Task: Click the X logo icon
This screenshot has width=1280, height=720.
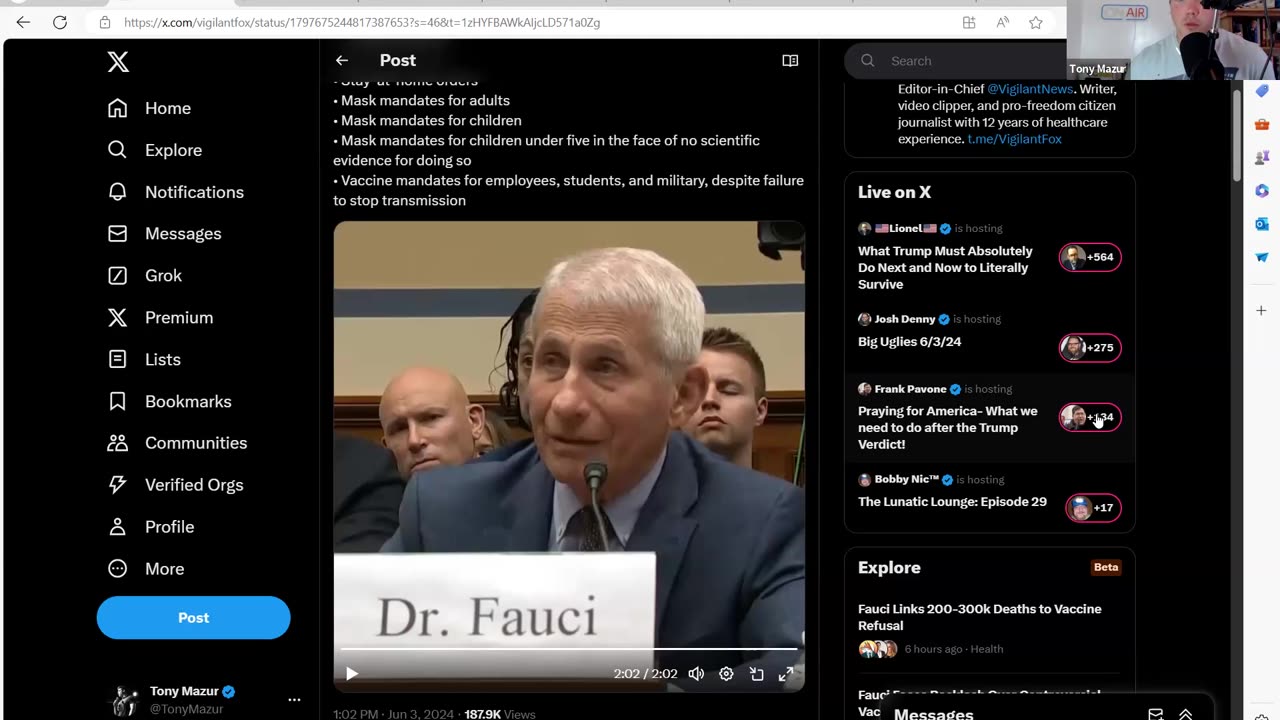Action: point(118,62)
